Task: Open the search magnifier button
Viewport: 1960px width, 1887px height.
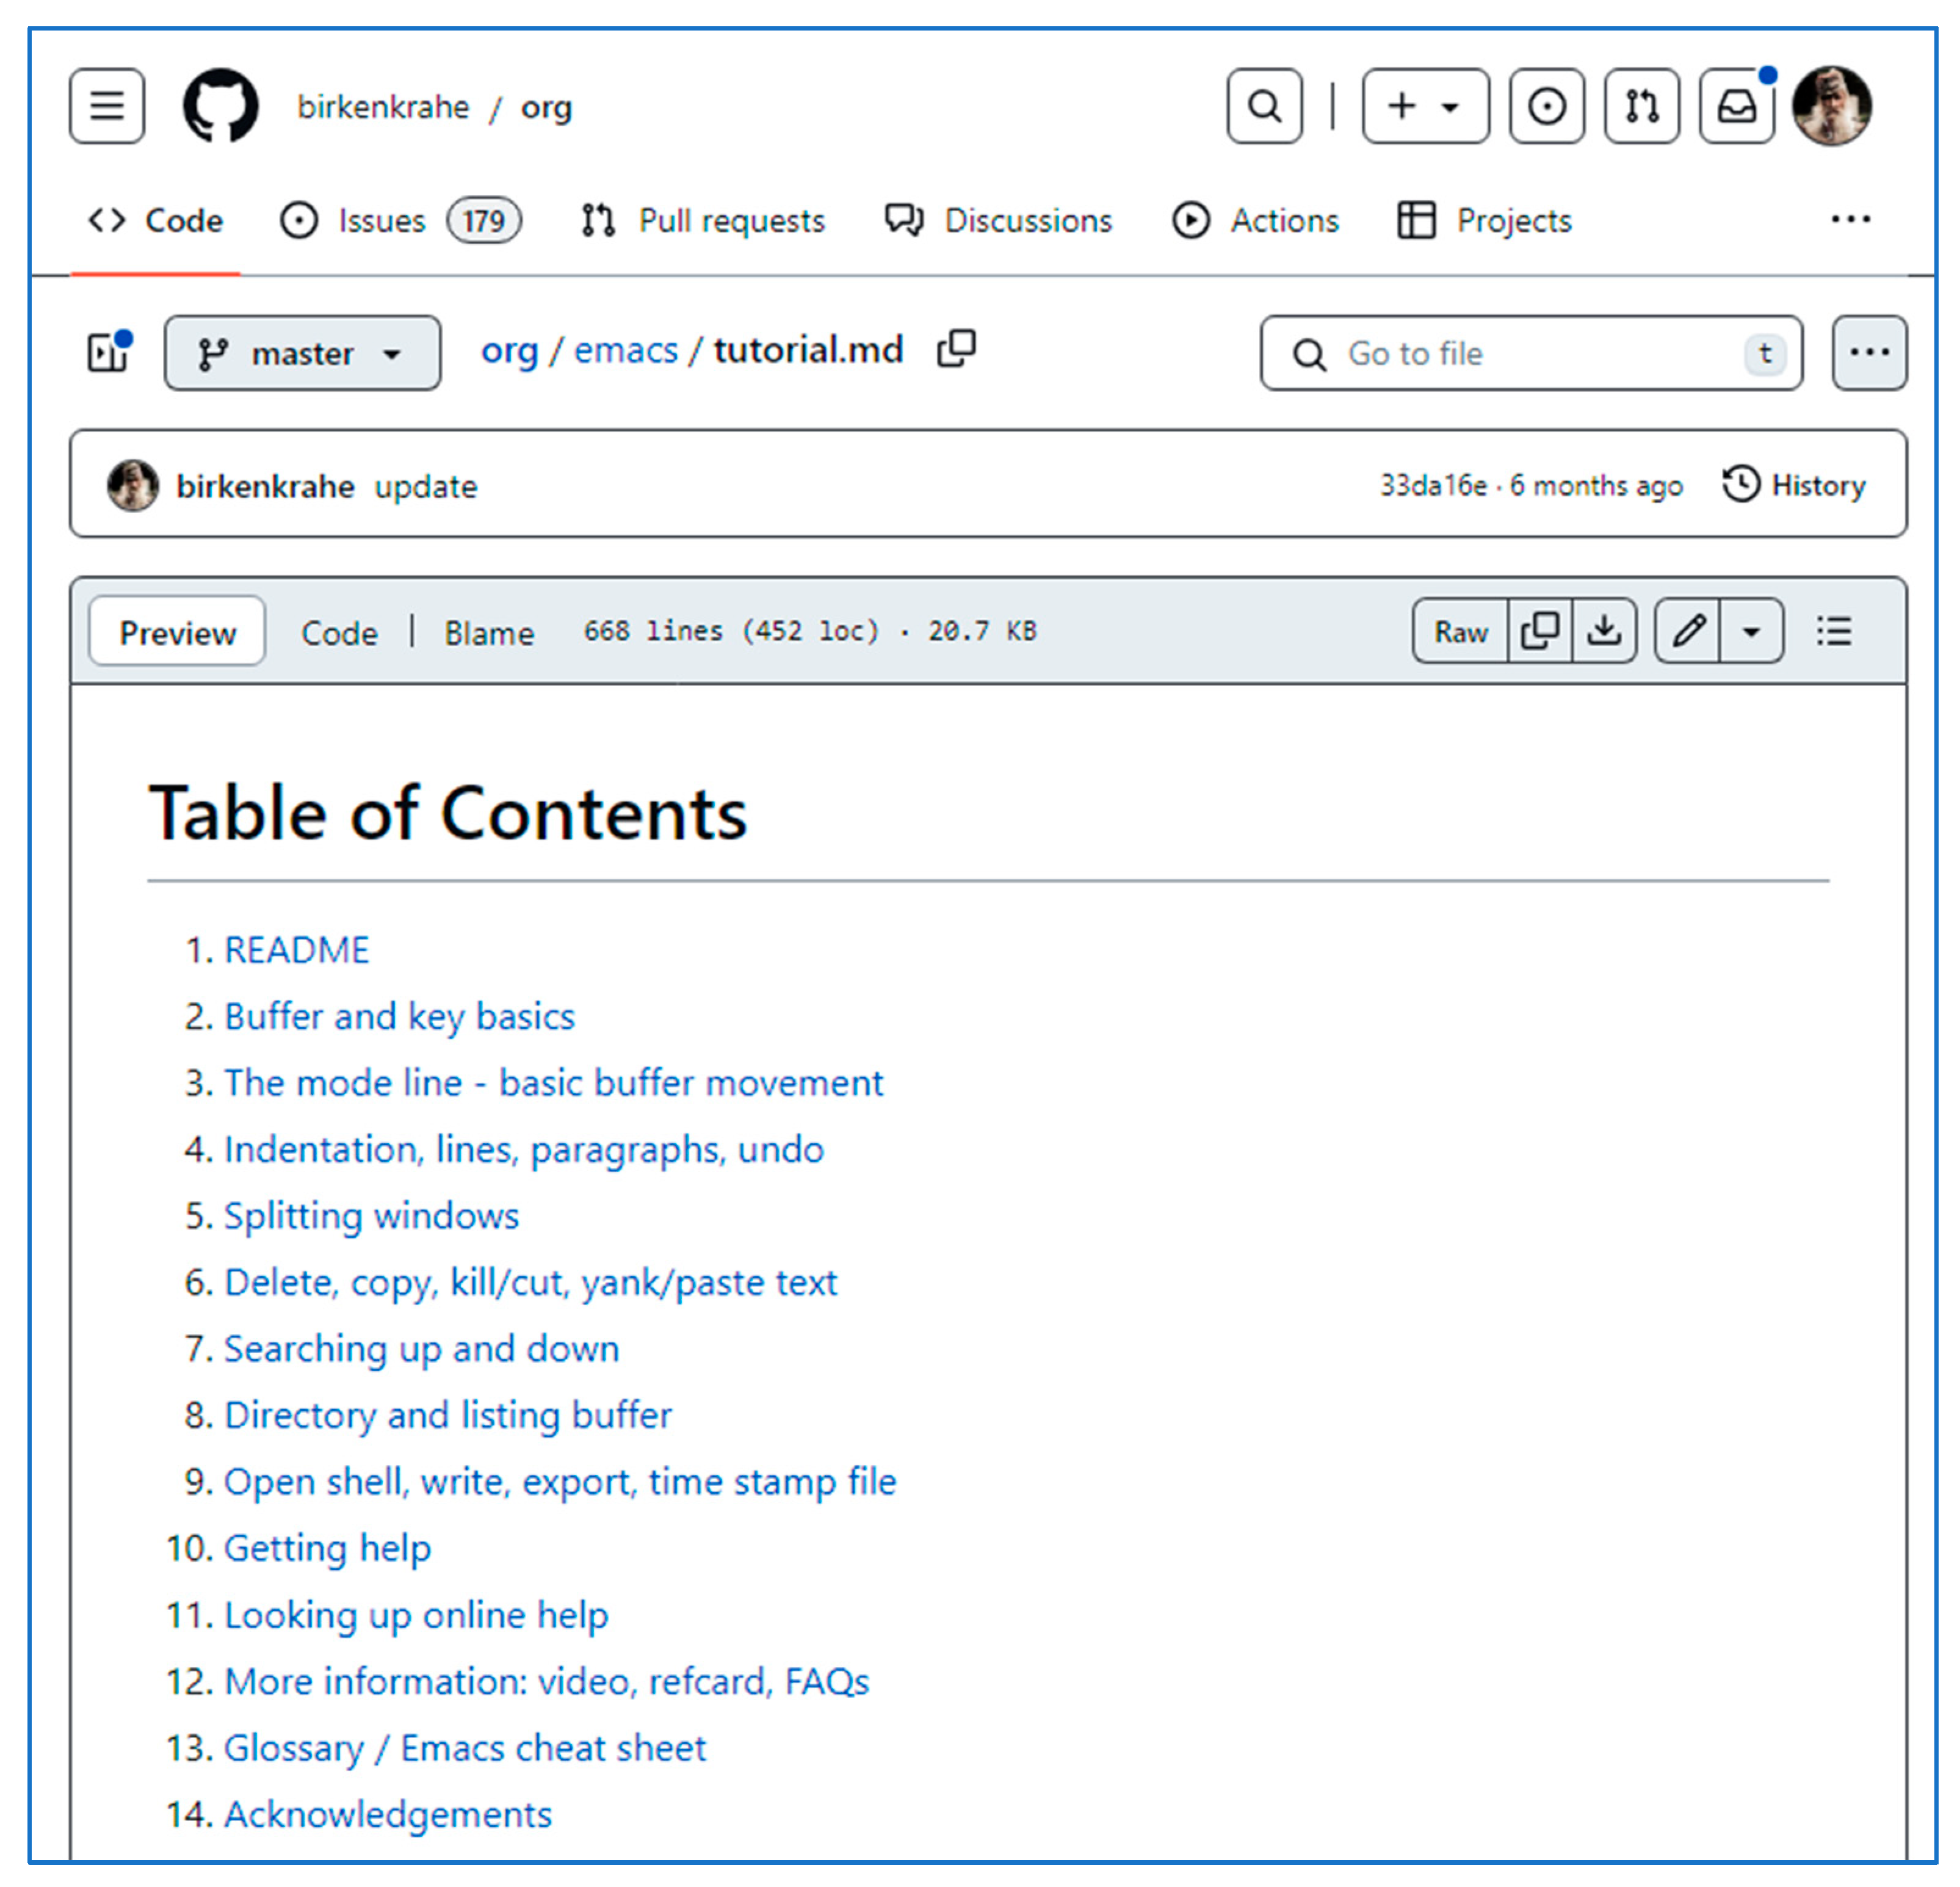Action: click(1264, 106)
